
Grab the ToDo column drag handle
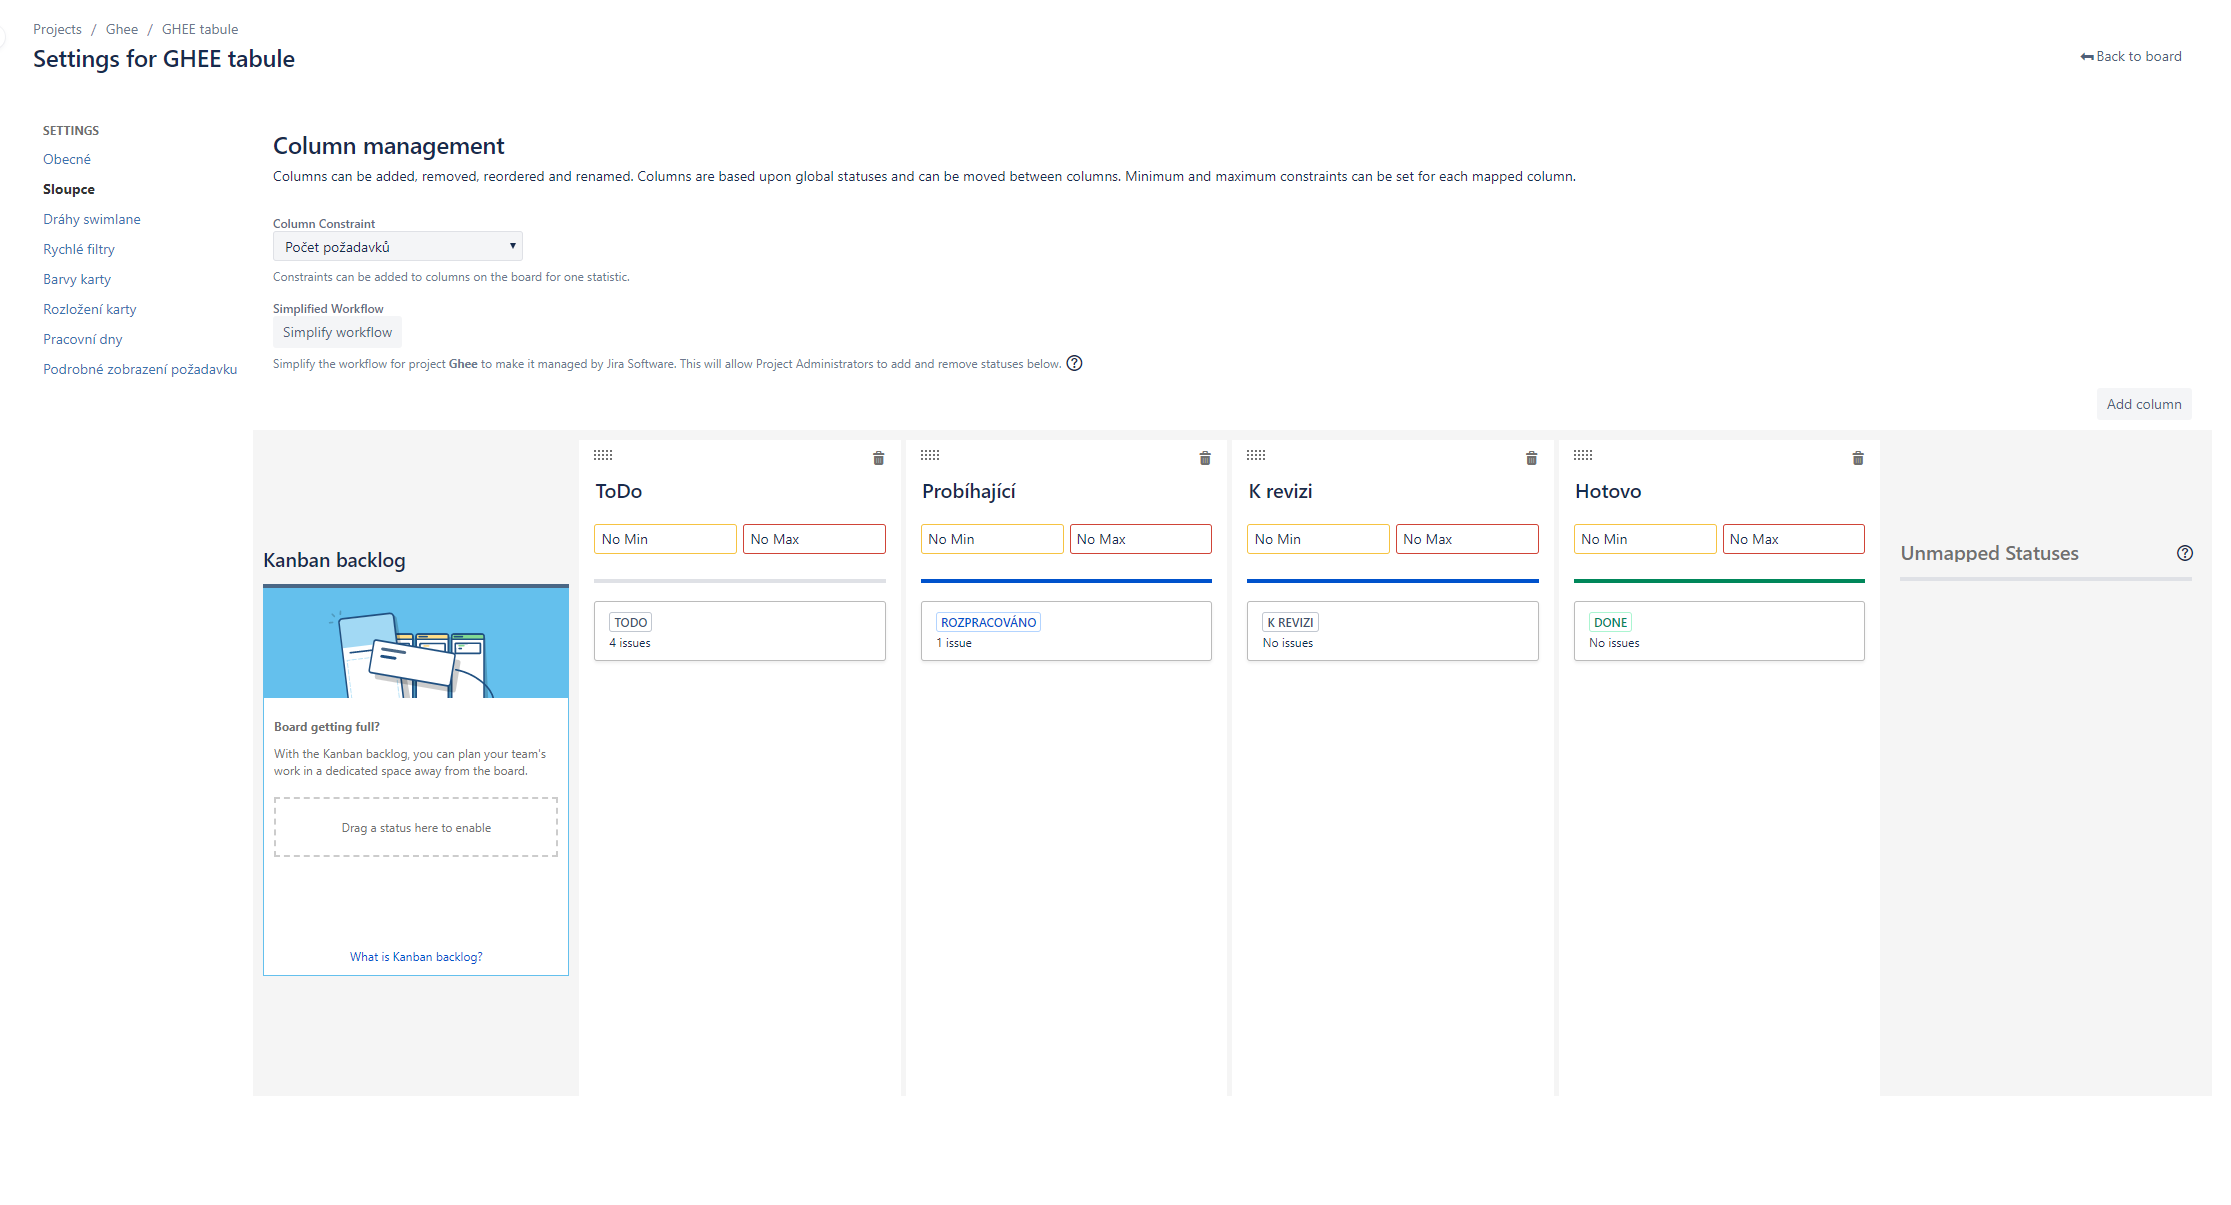[603, 455]
